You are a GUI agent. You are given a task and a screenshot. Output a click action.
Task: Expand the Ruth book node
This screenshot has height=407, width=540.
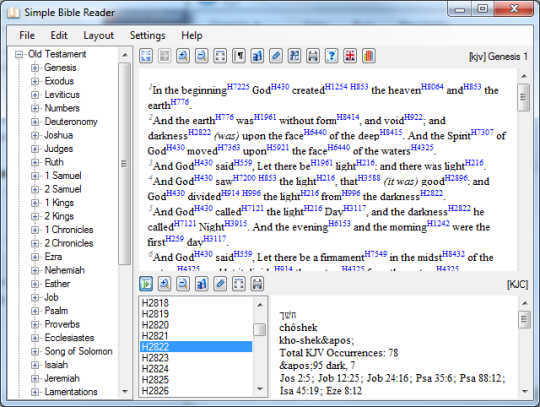35,162
